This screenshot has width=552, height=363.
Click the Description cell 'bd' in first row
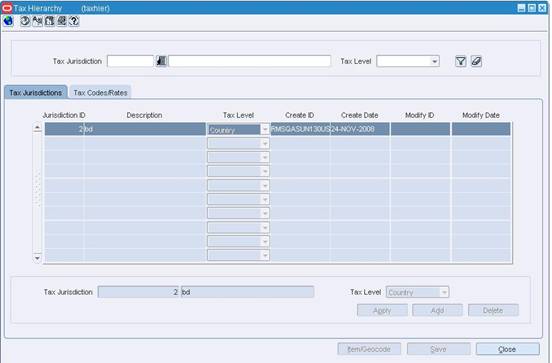tap(145, 129)
